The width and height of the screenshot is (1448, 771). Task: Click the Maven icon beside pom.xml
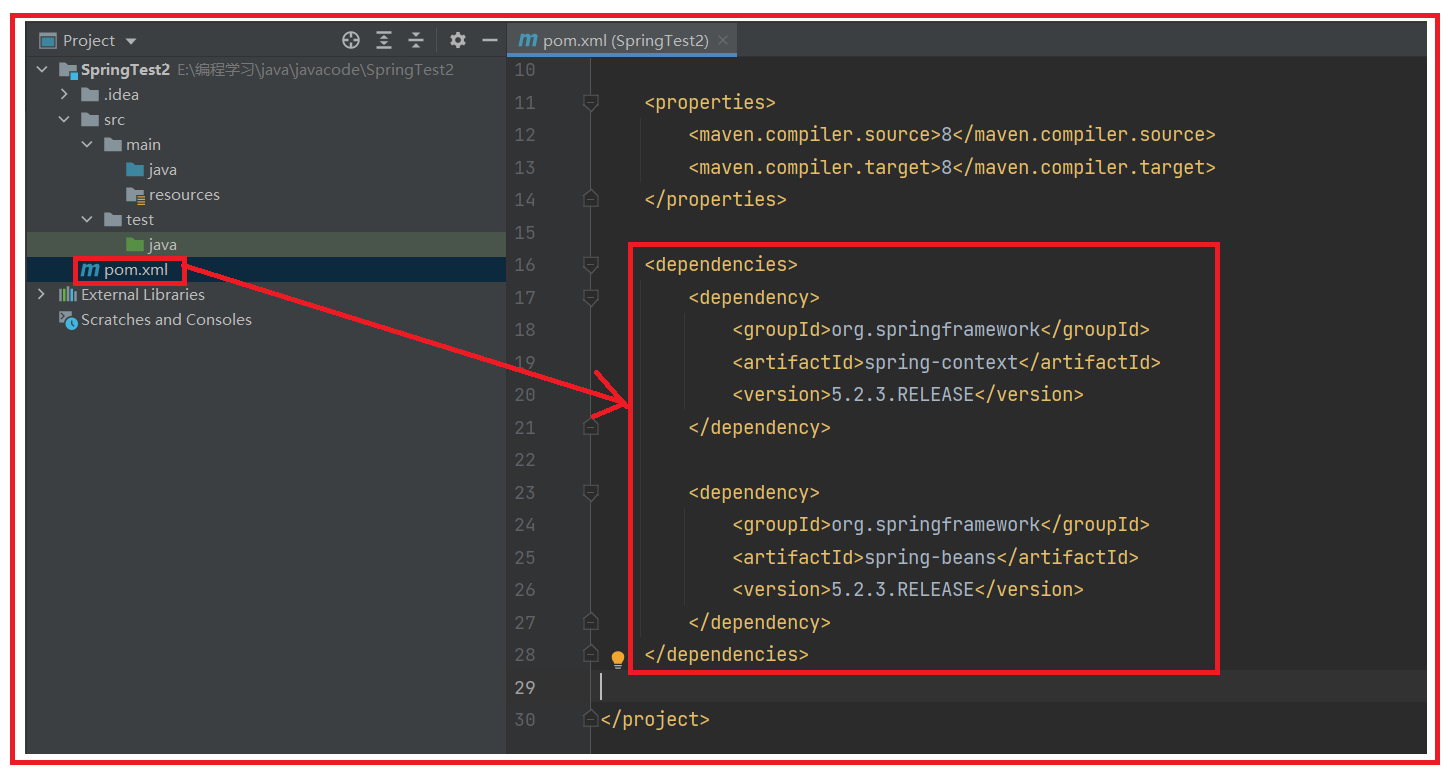point(90,270)
